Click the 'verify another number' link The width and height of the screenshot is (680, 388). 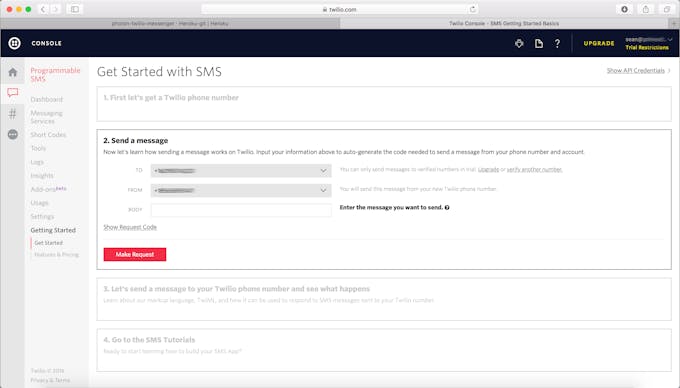pyautogui.click(x=534, y=170)
